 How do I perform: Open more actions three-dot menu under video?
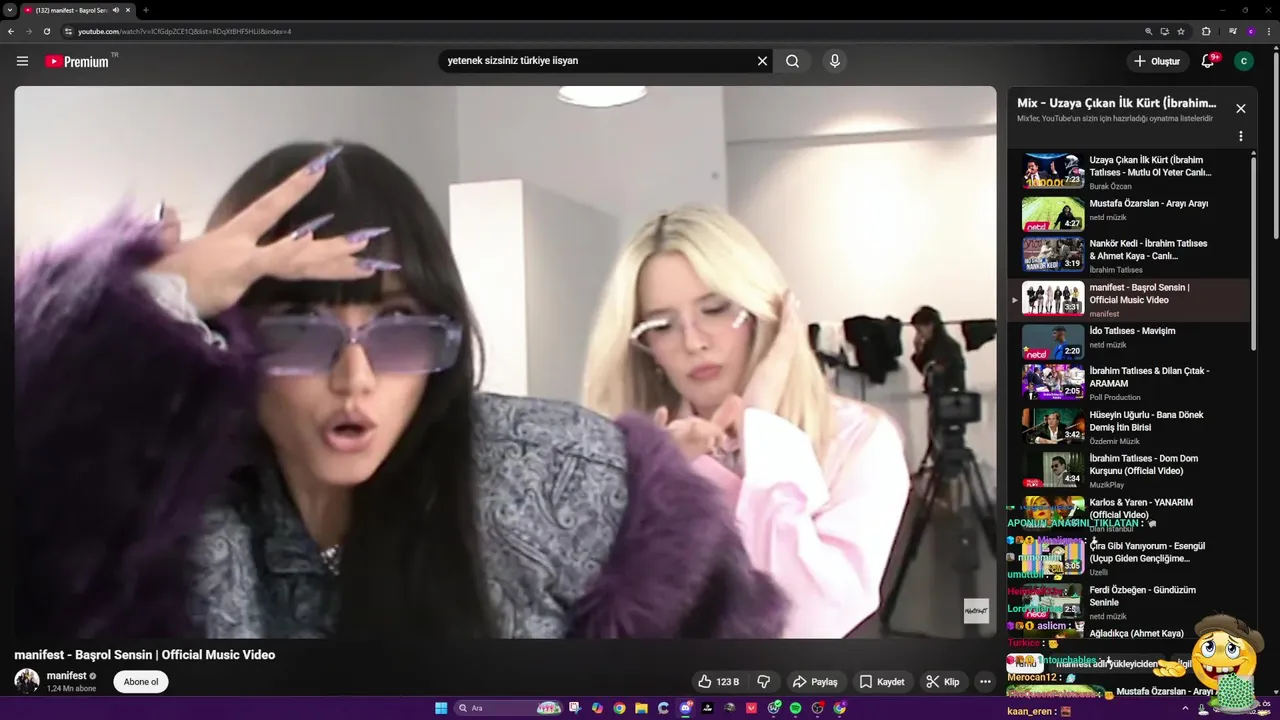point(986,682)
